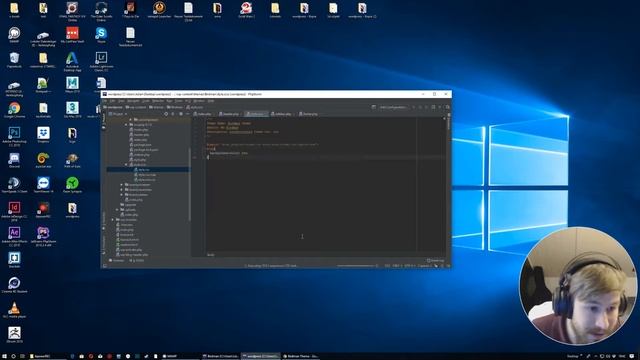The image size is (640, 360).
Task: Open the Edit menu in PhpStorm
Action: tap(112, 101)
